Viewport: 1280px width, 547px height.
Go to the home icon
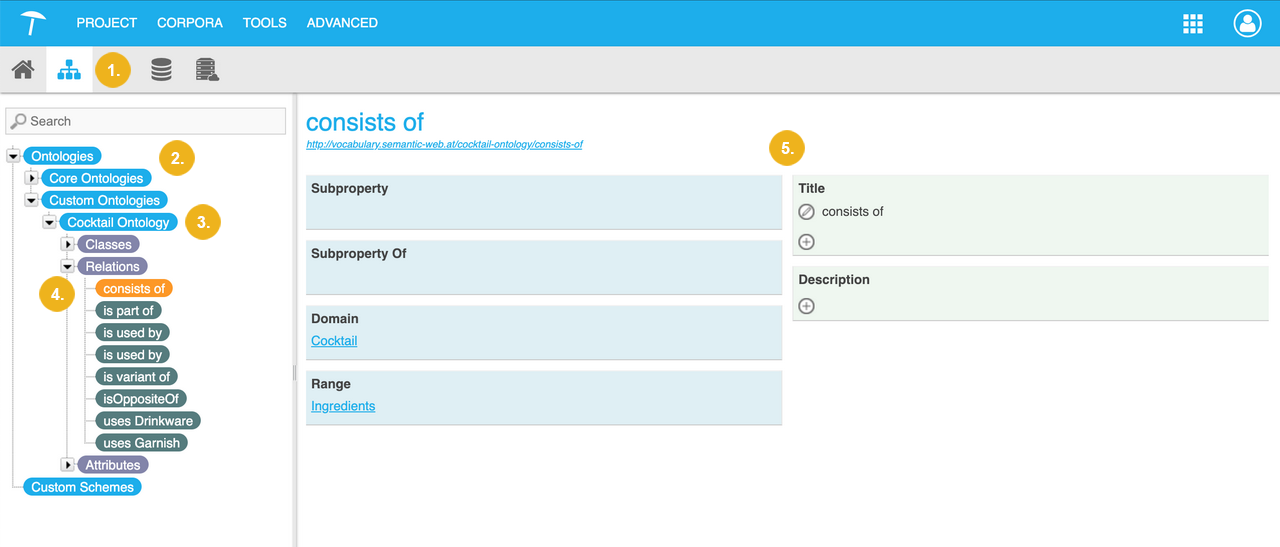(23, 70)
